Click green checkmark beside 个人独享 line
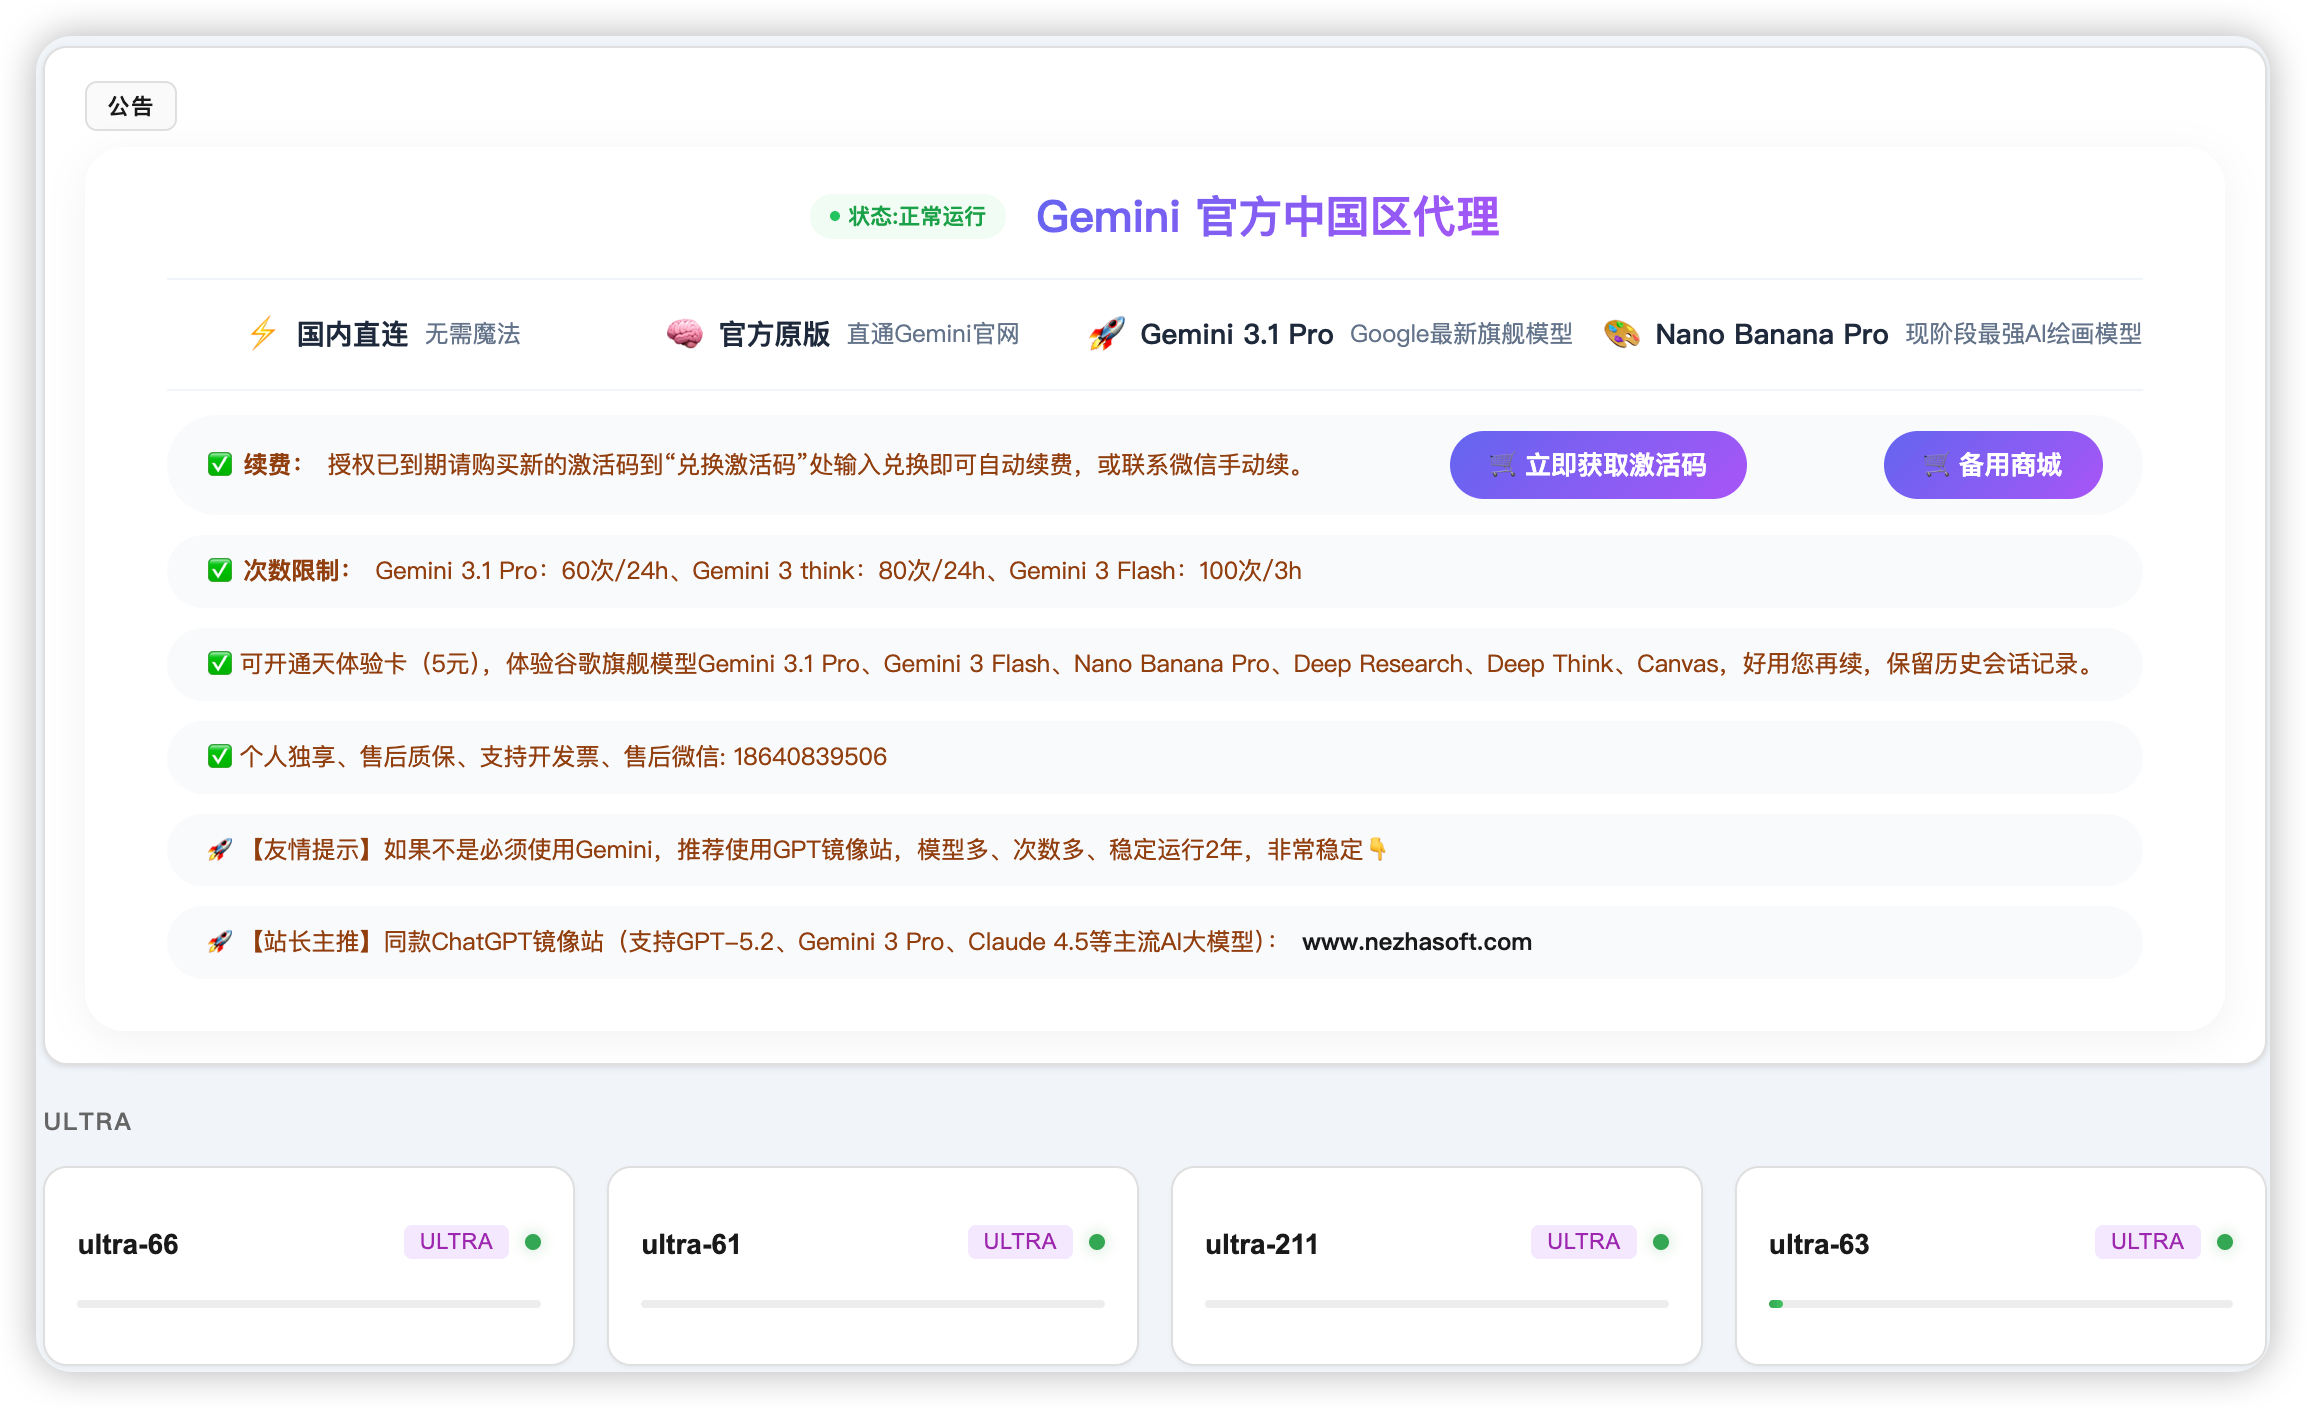Screen dimensions: 2306x1408 pos(220,756)
